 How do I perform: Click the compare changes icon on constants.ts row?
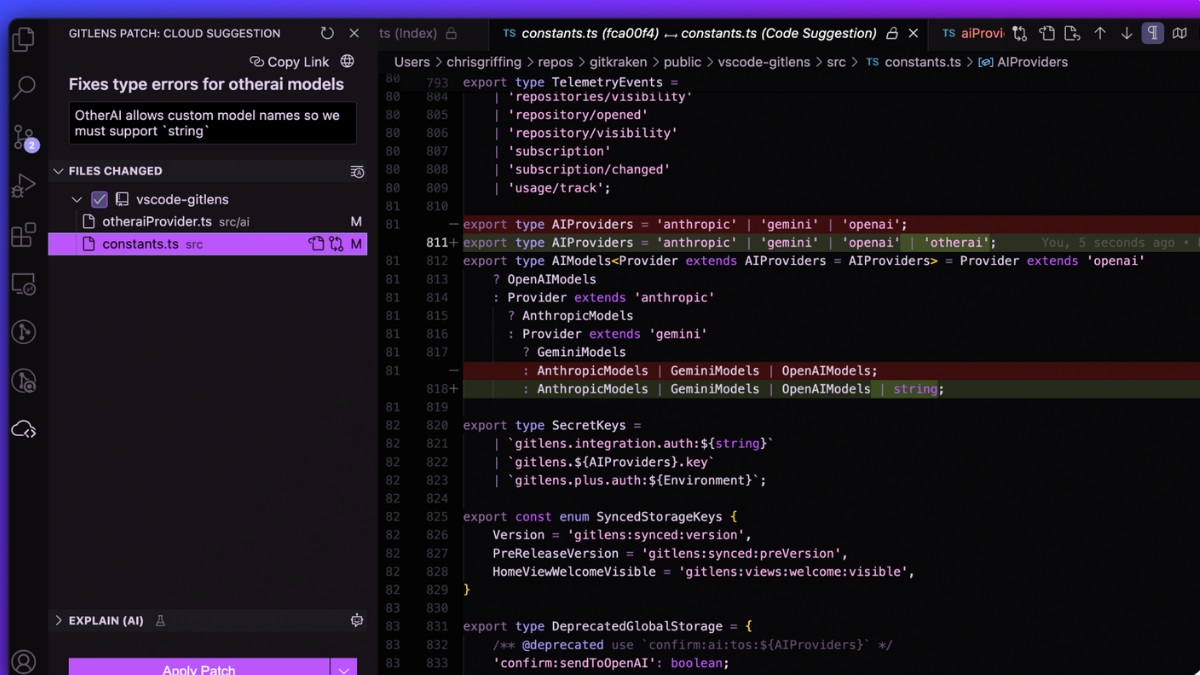coord(336,244)
